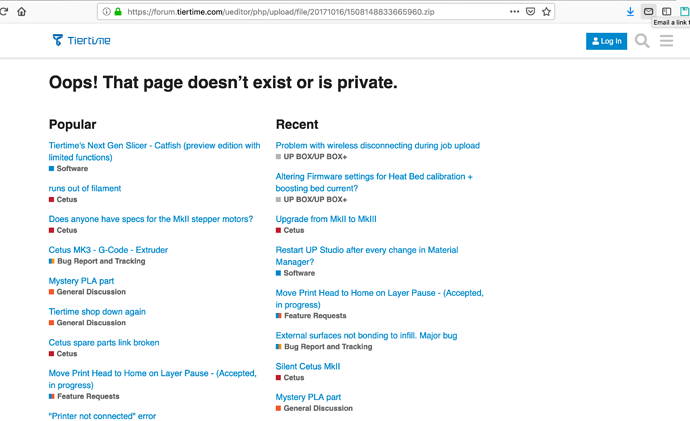View the green padlock connection details
This screenshot has height=421, width=690.
tap(118, 12)
